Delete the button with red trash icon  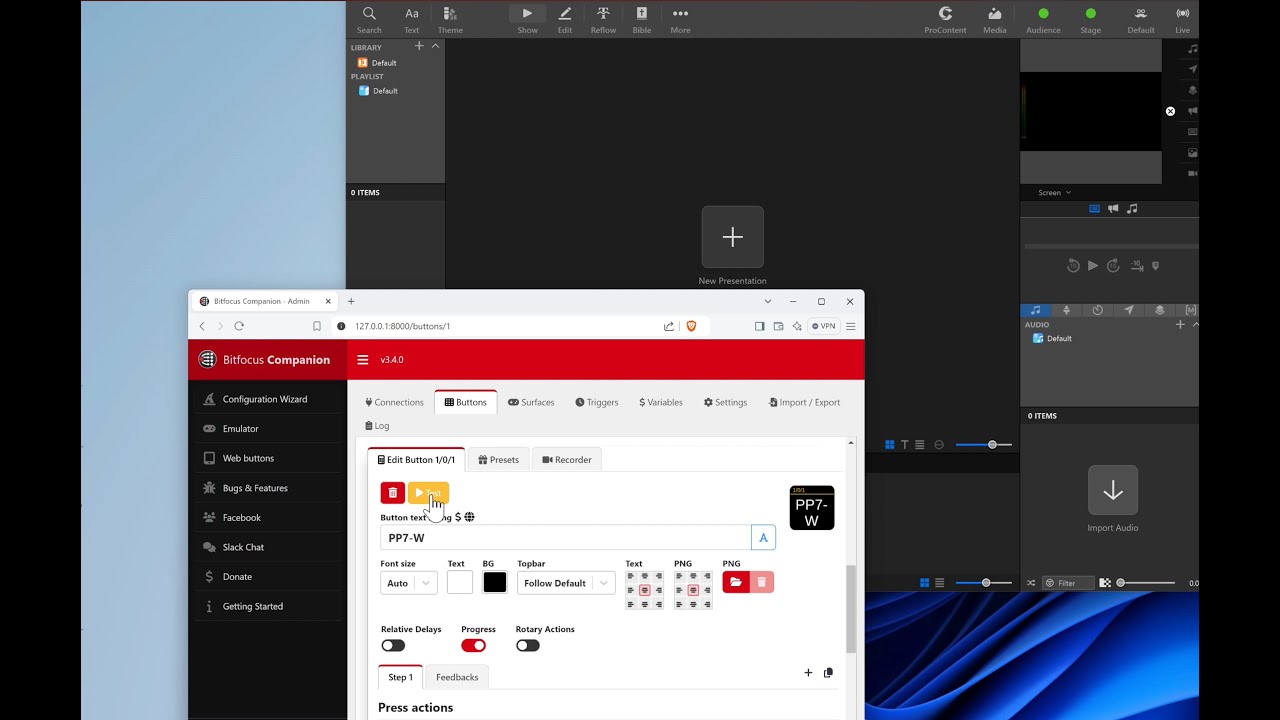point(392,493)
